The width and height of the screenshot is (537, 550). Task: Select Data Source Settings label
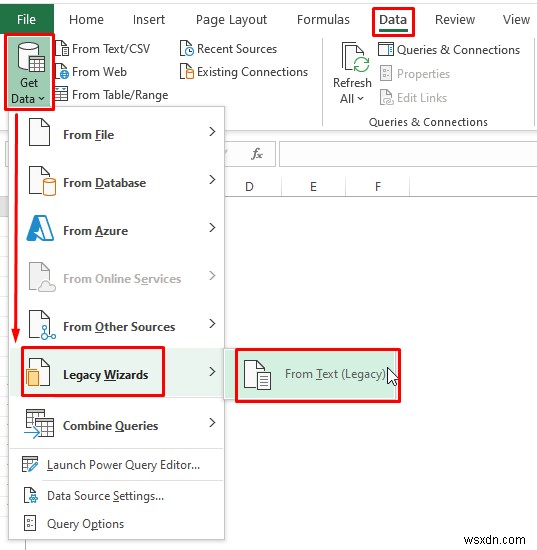click(x=106, y=496)
